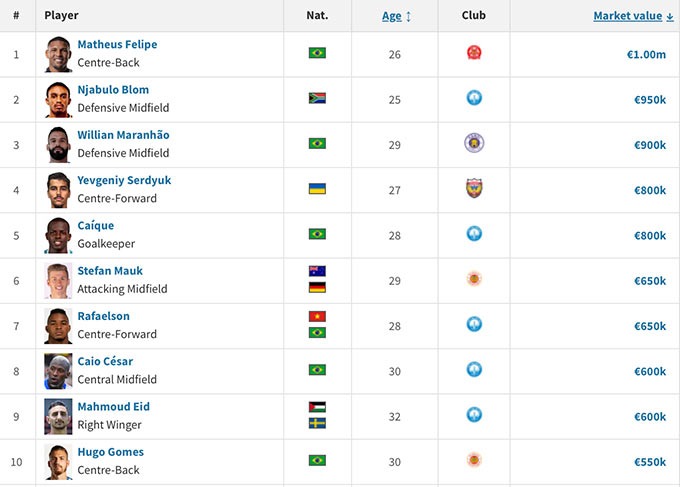Click Hugo Gomes's club crest icon
Screen dimensions: 680x487
click(474, 460)
